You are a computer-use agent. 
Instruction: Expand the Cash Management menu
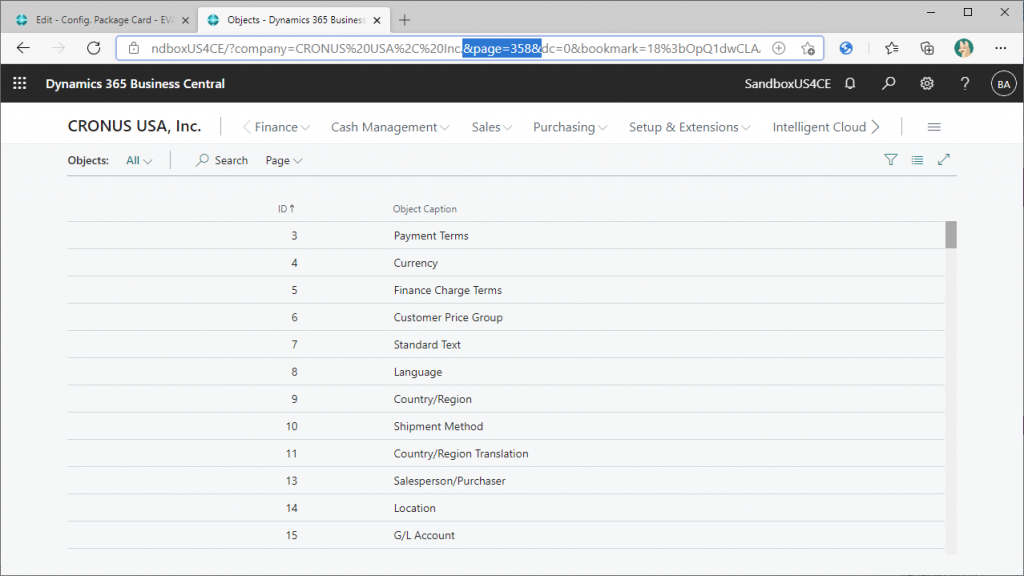tap(390, 127)
